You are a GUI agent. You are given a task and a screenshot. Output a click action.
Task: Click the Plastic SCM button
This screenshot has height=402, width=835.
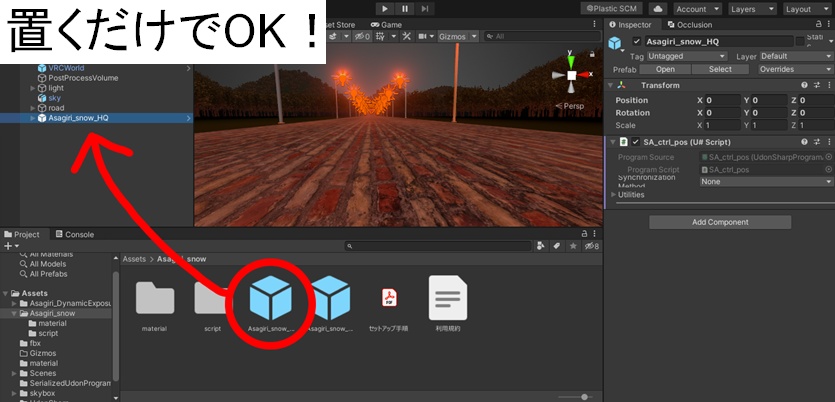click(612, 9)
